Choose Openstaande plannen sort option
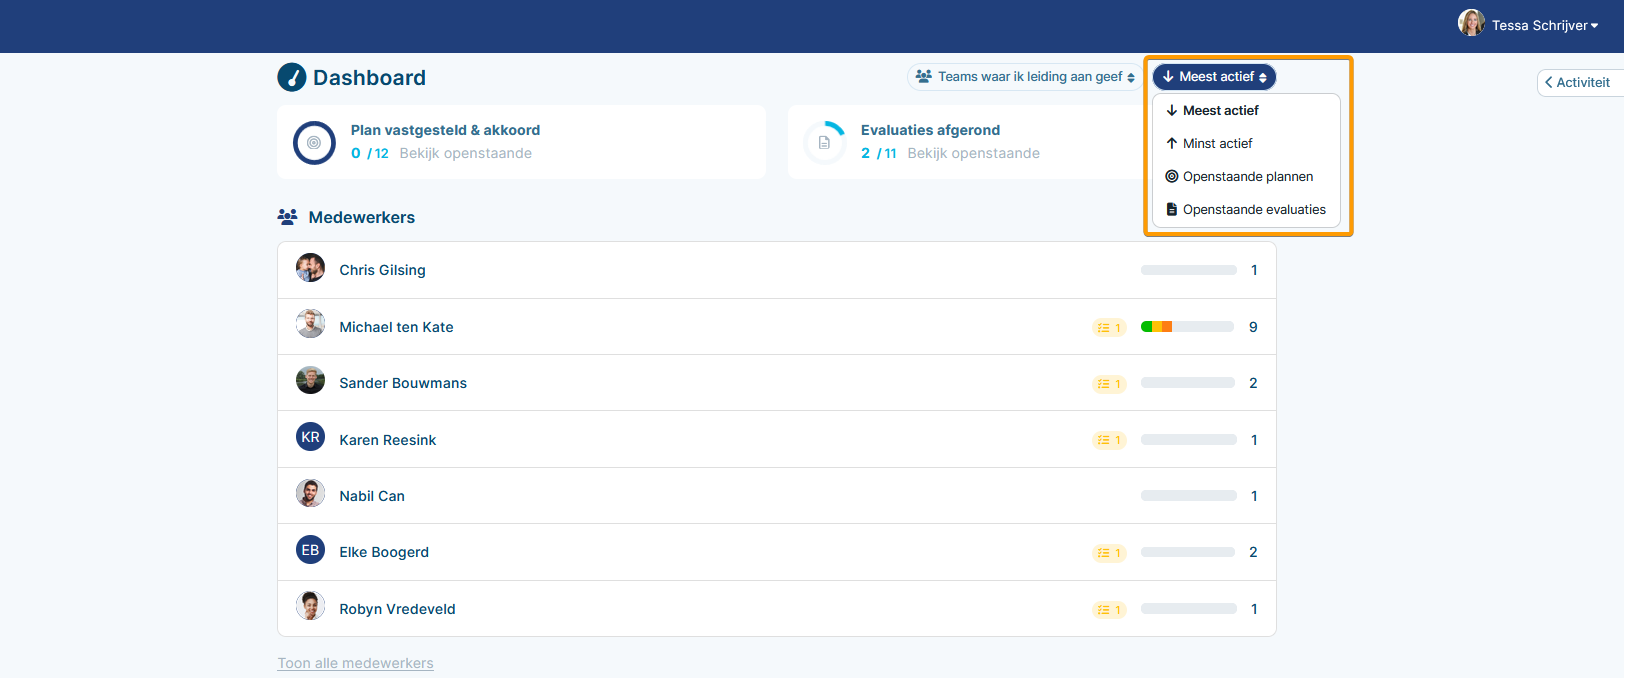The image size is (1625, 678). pos(1246,176)
